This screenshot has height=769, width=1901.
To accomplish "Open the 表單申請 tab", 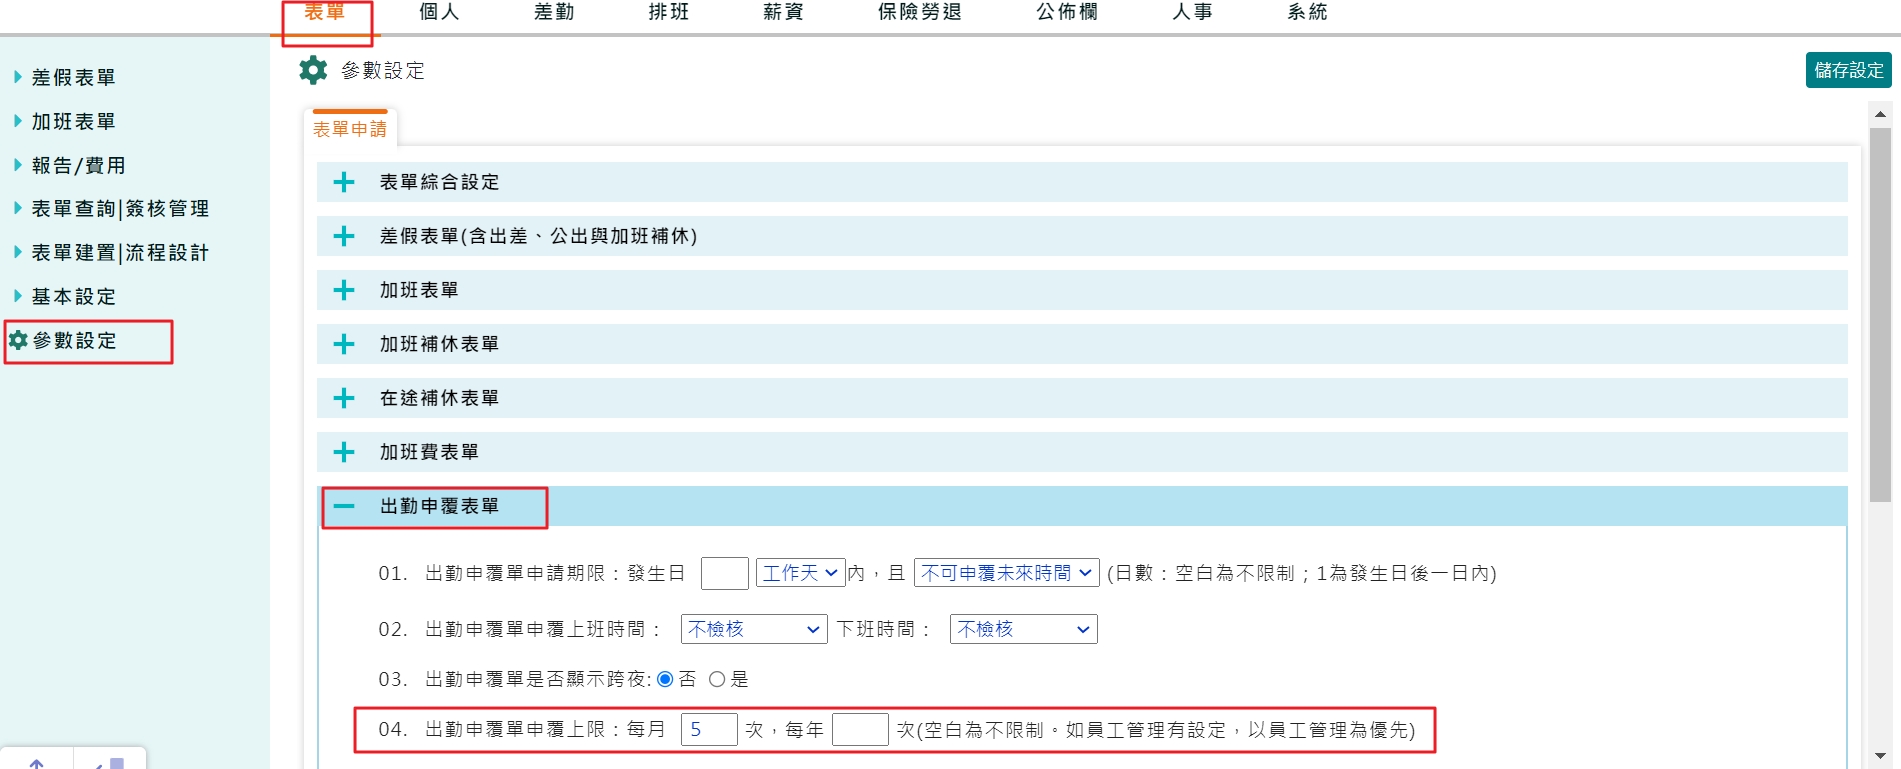I will [350, 129].
